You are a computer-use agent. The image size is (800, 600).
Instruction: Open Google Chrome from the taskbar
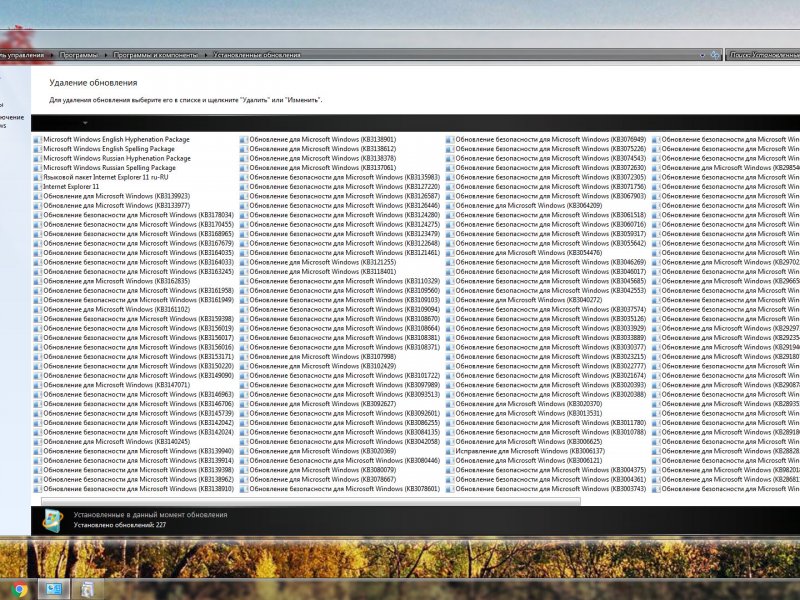tap(19, 590)
